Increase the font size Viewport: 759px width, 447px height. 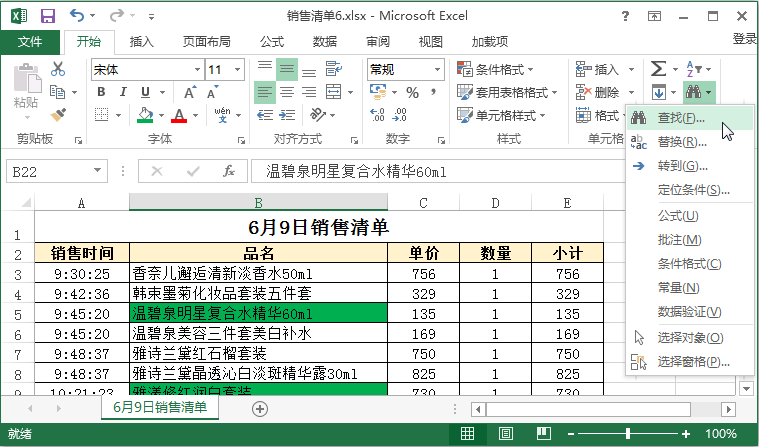tap(190, 92)
